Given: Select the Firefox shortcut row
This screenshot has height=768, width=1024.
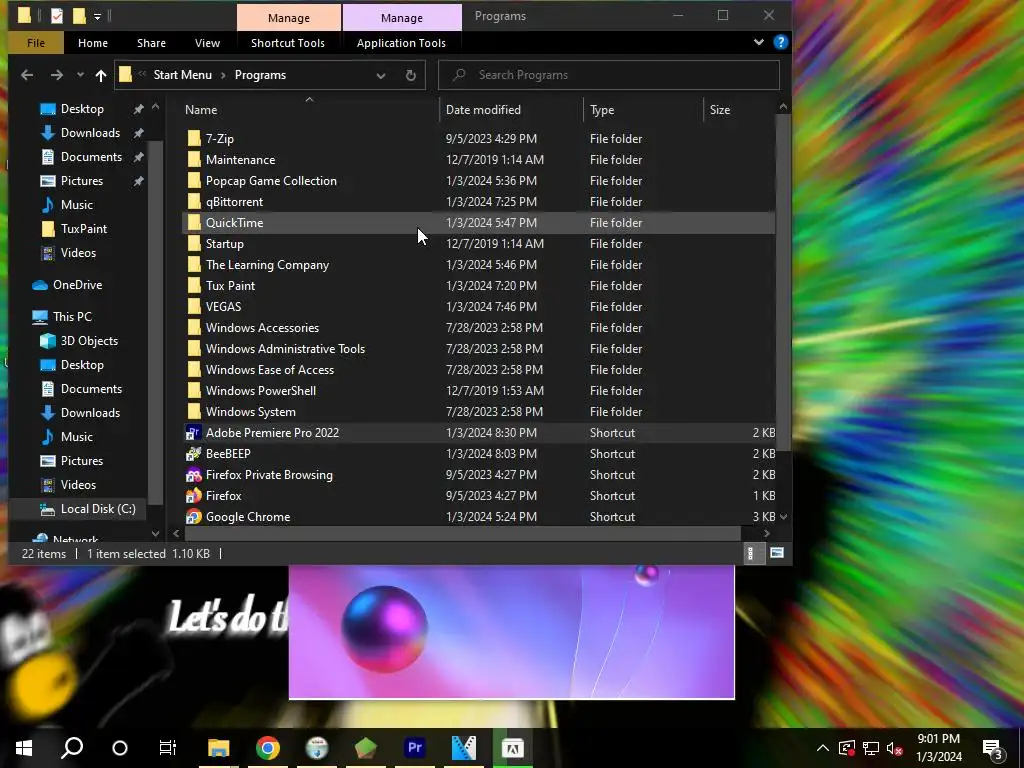Looking at the screenshot, I should pos(479,496).
